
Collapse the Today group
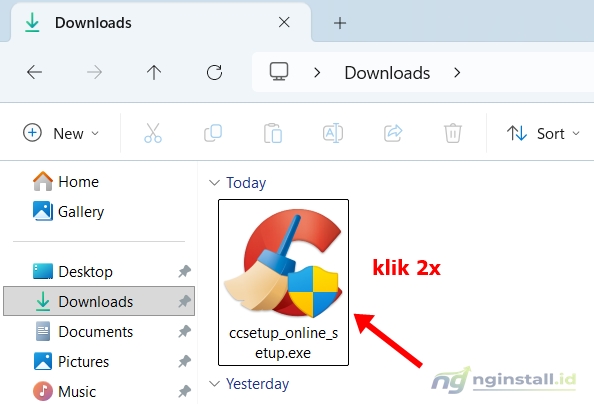[x=214, y=183]
